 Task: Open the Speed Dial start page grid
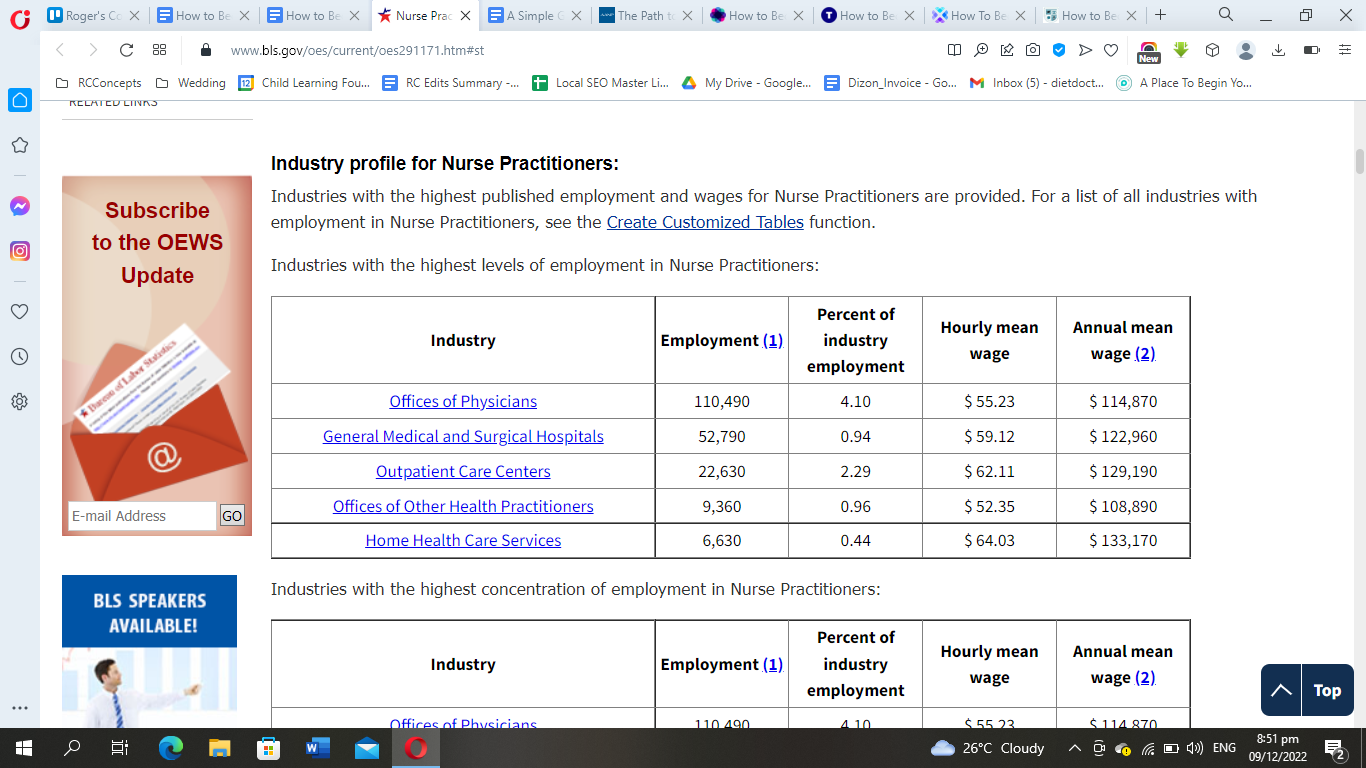pyautogui.click(x=159, y=50)
